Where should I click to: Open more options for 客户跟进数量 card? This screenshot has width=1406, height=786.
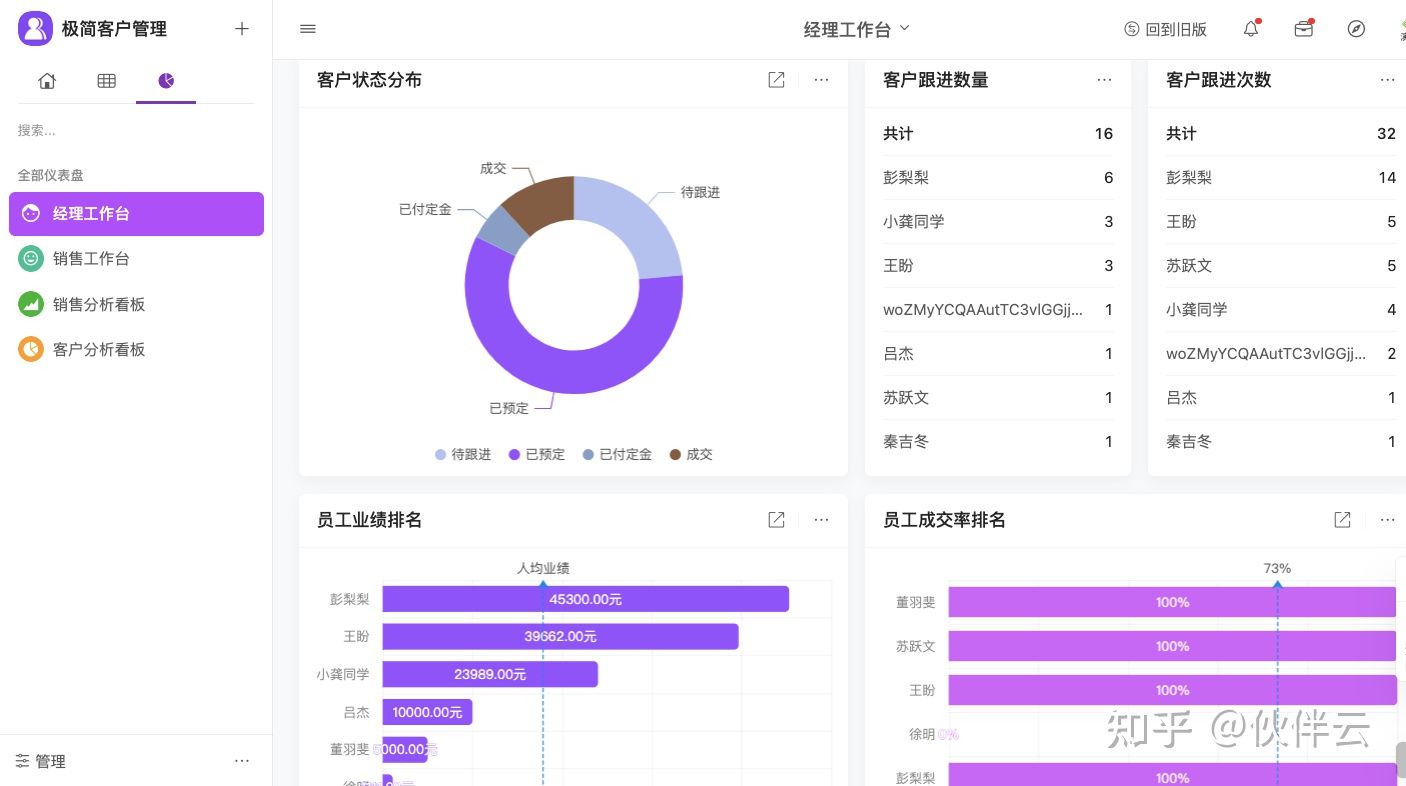[x=1104, y=80]
